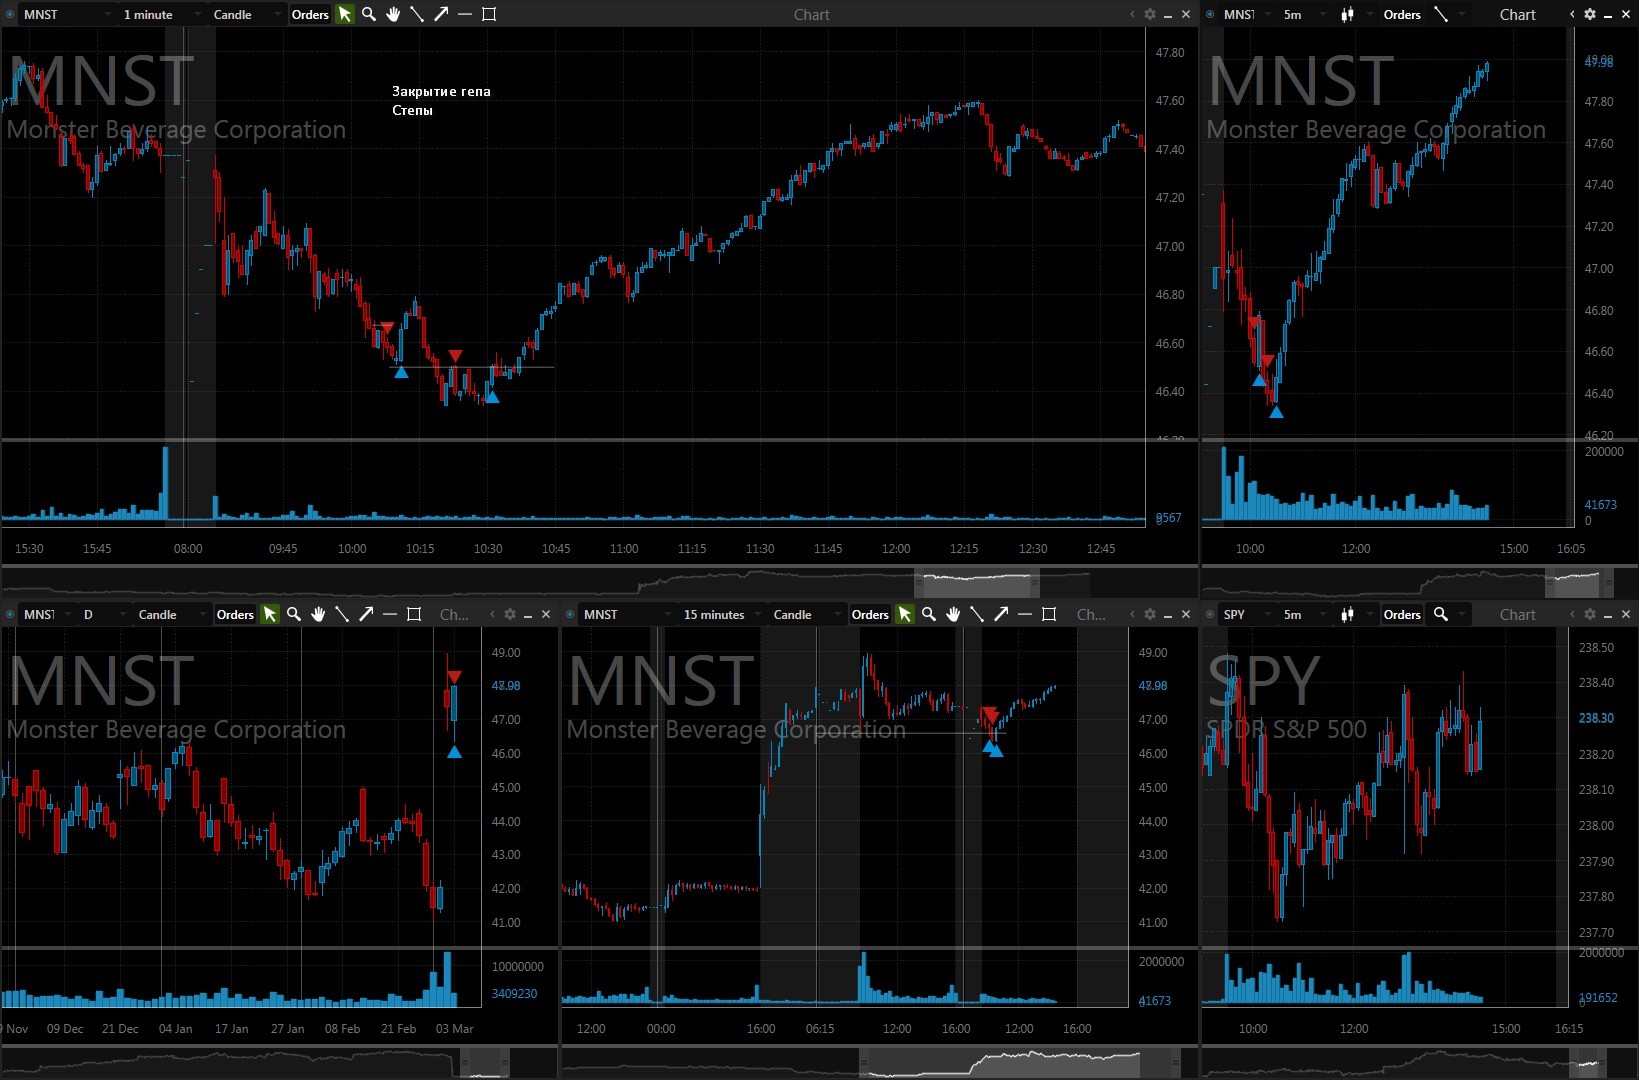This screenshot has height=1080, width=1639.
Task: Toggle Orders display in the 1 minute chart
Action: [x=310, y=14]
